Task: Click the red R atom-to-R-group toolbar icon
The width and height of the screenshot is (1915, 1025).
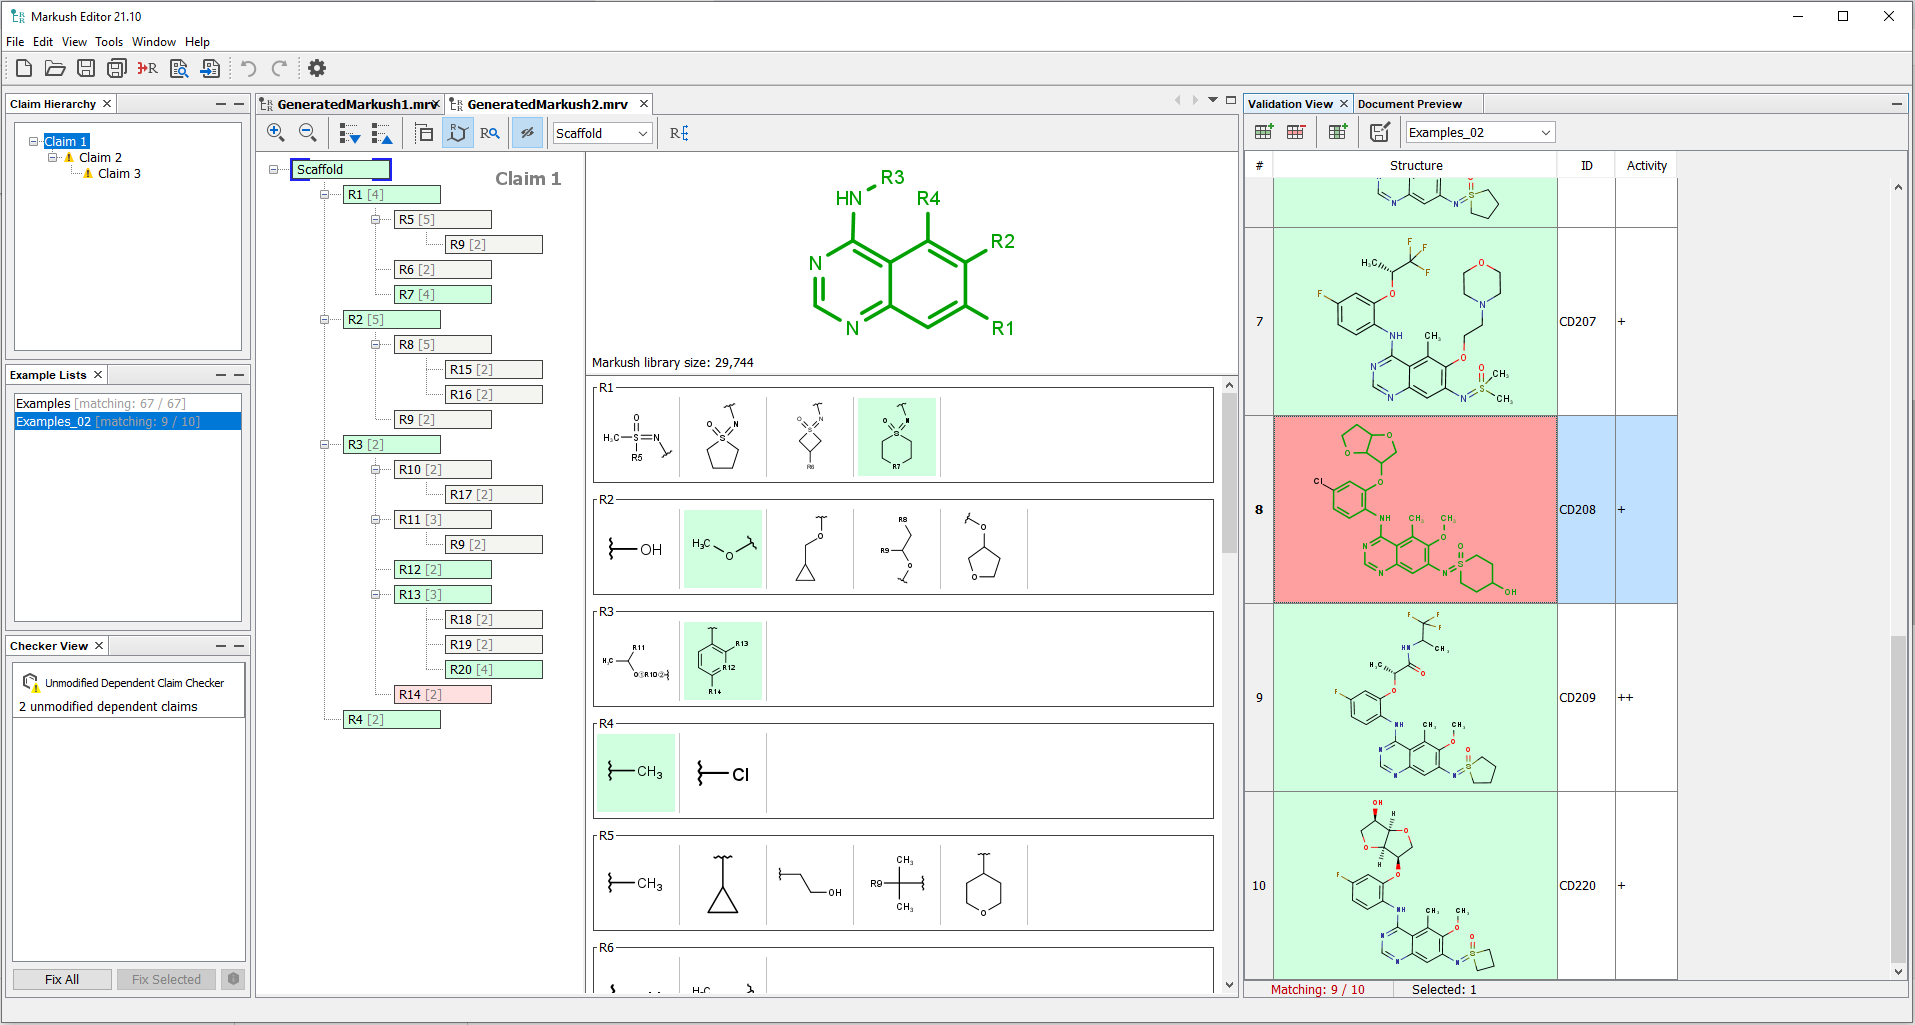Action: tap(147, 68)
